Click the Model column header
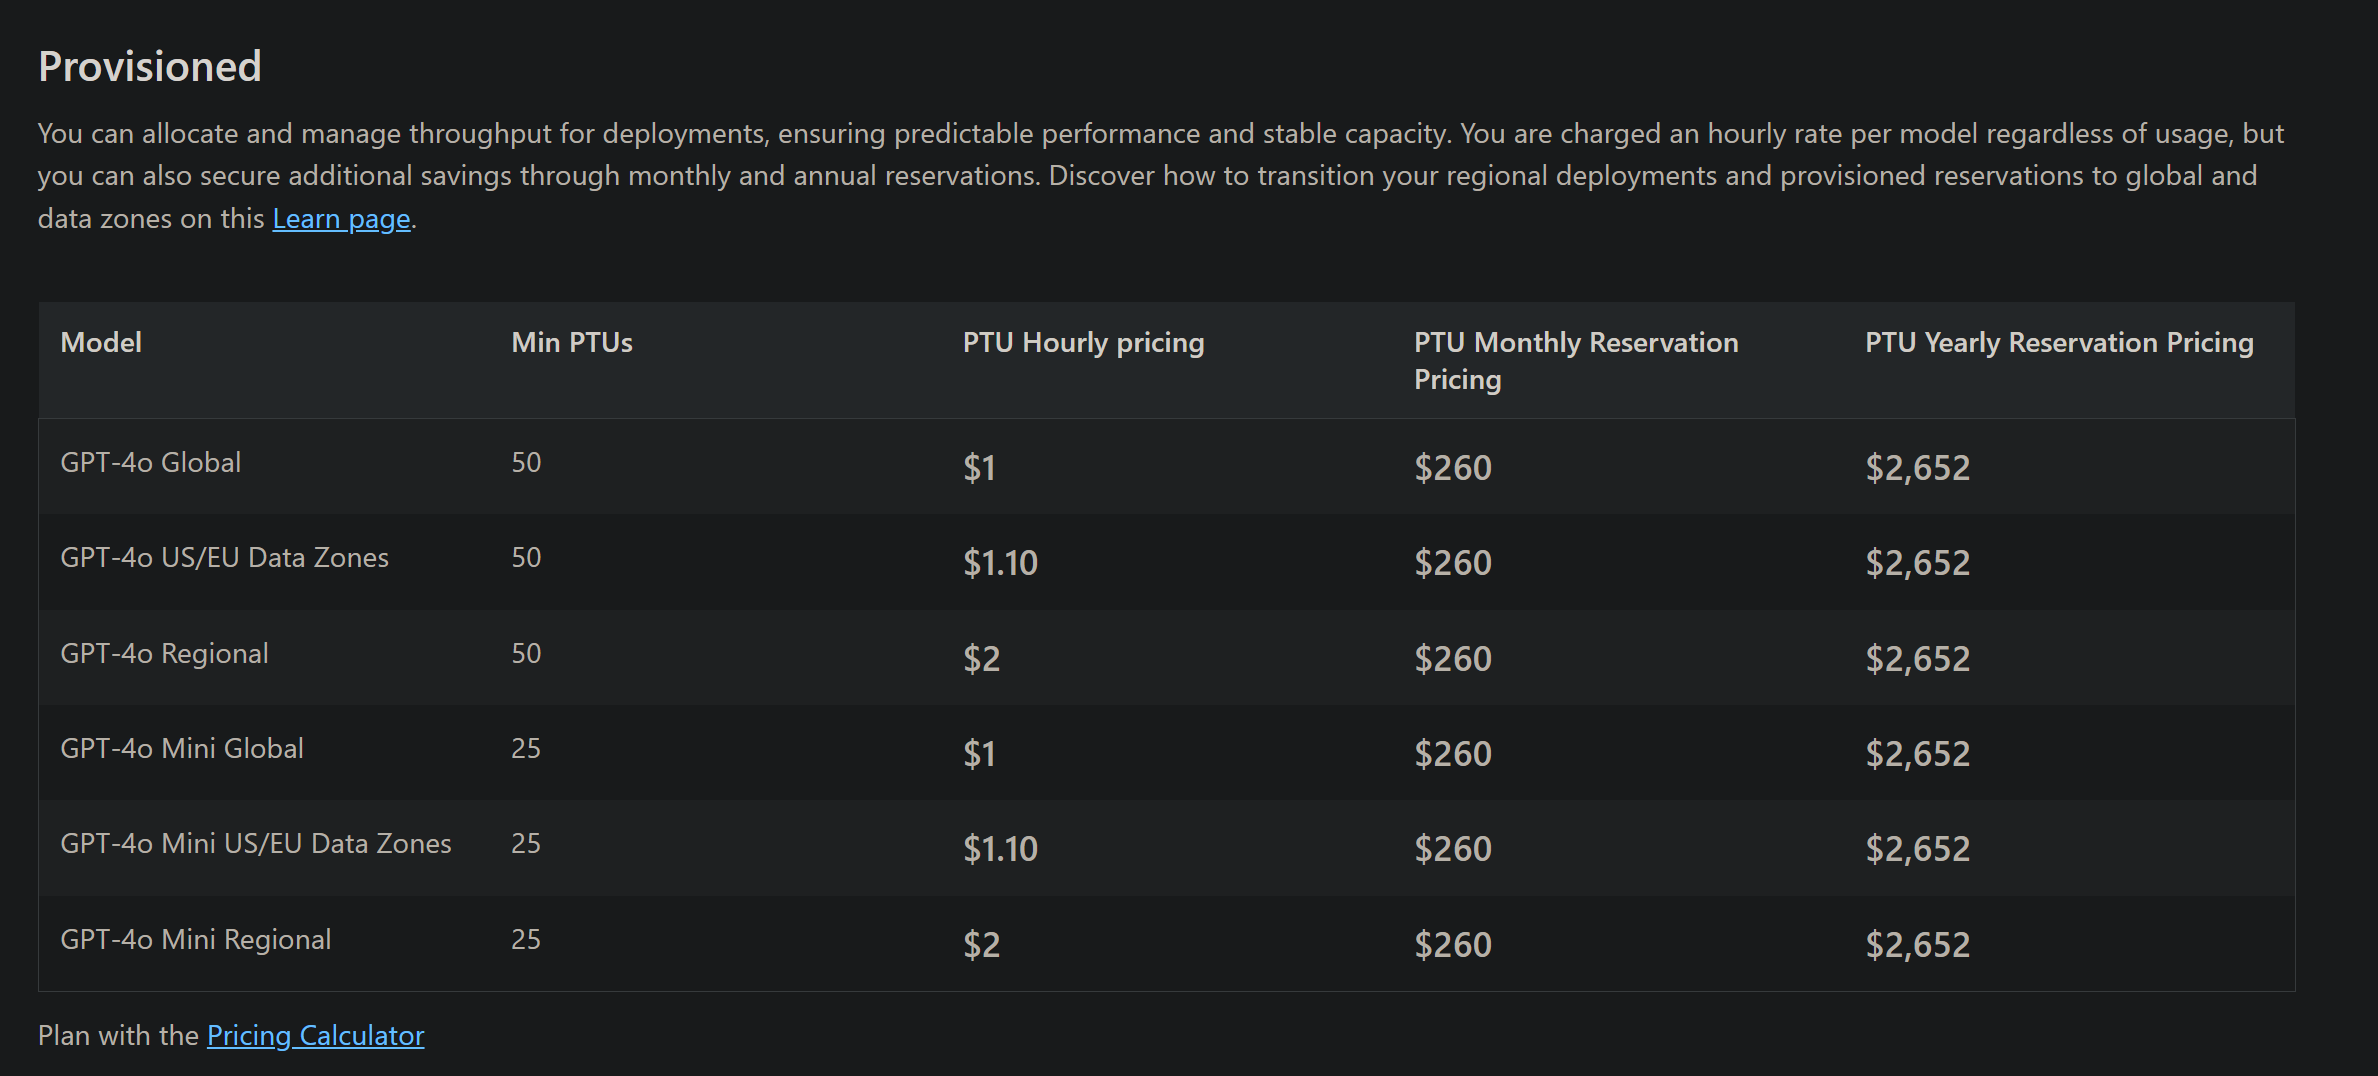The width and height of the screenshot is (2378, 1076). [x=101, y=342]
